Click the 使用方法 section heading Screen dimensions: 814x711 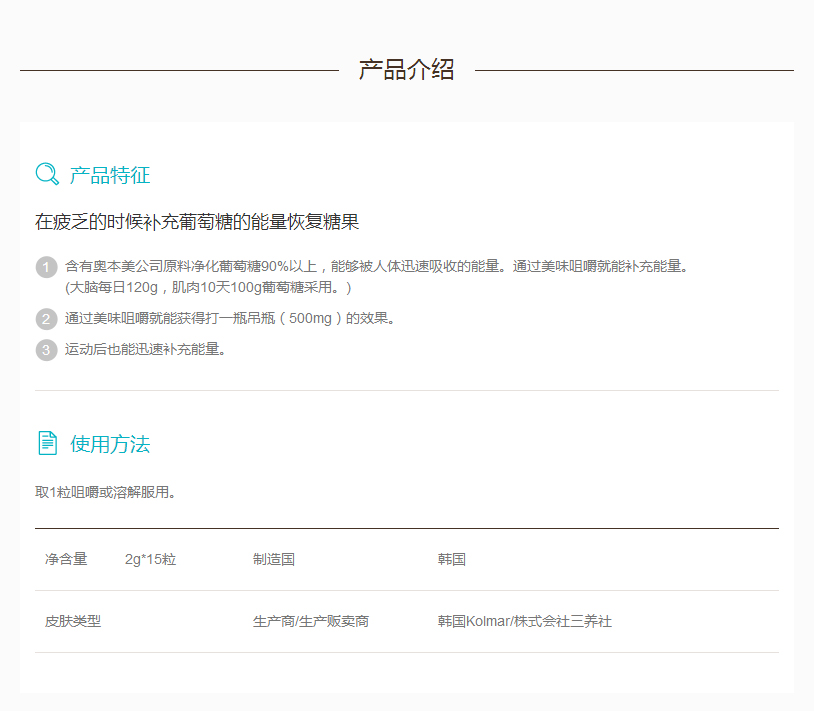tap(110, 444)
